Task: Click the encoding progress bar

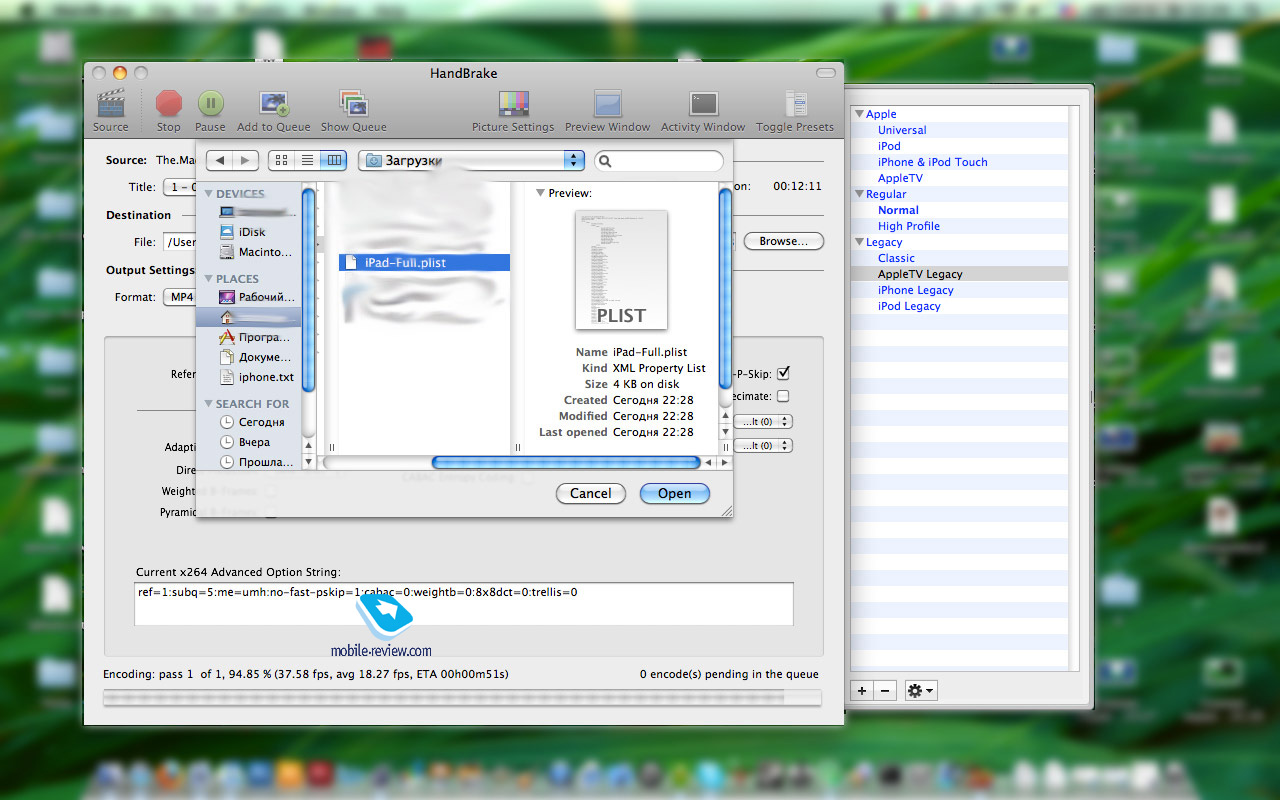Action: click(462, 697)
